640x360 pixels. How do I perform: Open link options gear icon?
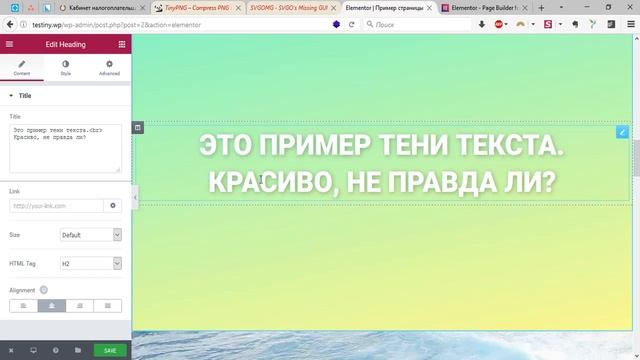(x=113, y=206)
